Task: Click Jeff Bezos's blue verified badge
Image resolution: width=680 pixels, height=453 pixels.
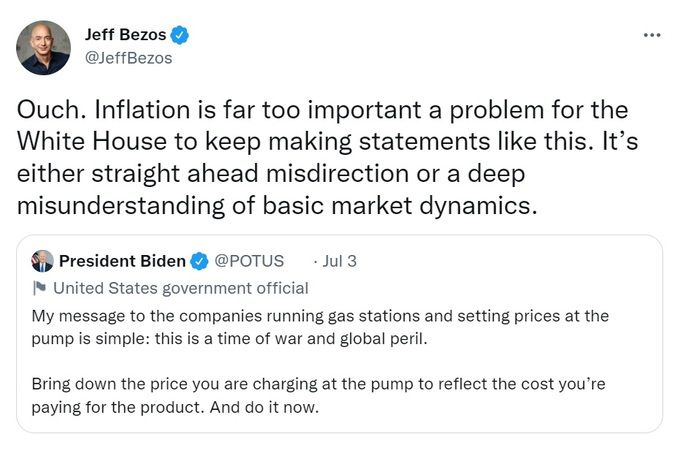Action: (180, 35)
